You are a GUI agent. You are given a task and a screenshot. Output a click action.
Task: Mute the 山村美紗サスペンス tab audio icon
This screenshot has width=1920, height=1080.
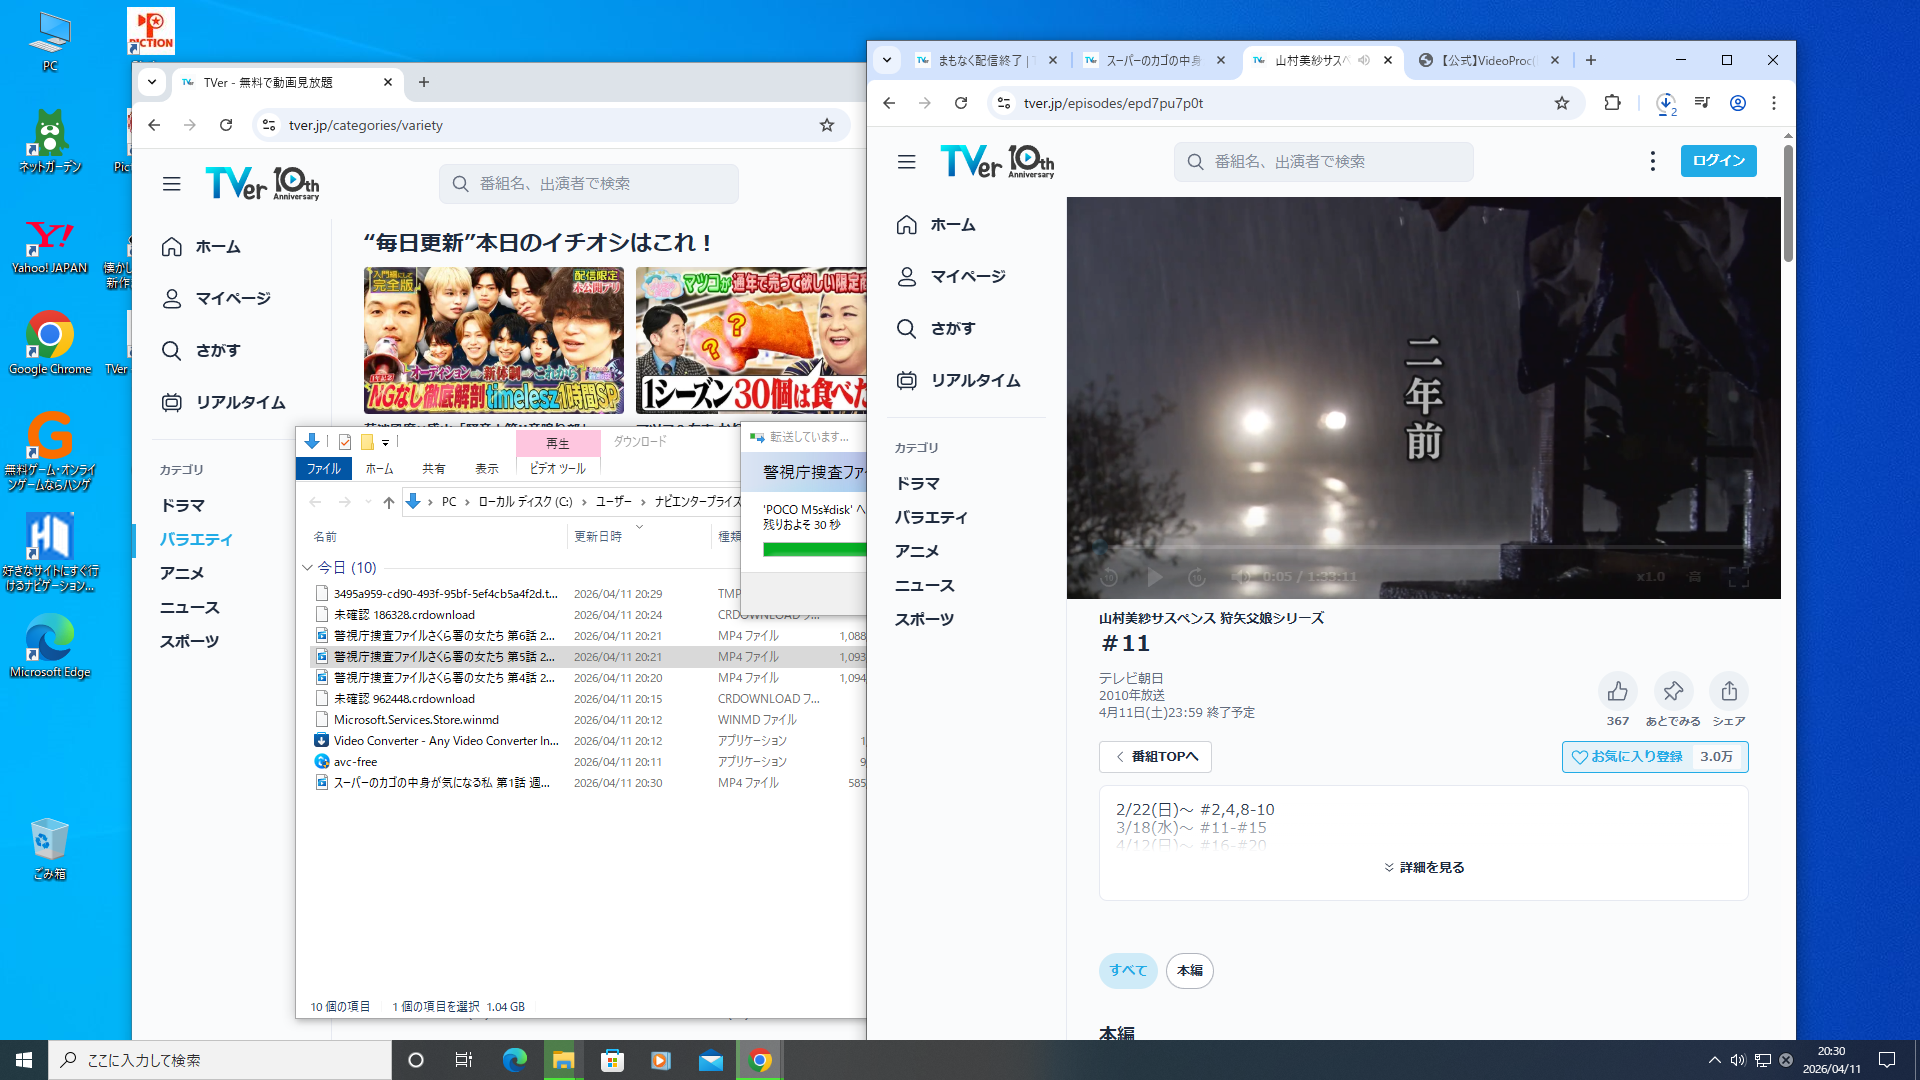[1364, 60]
